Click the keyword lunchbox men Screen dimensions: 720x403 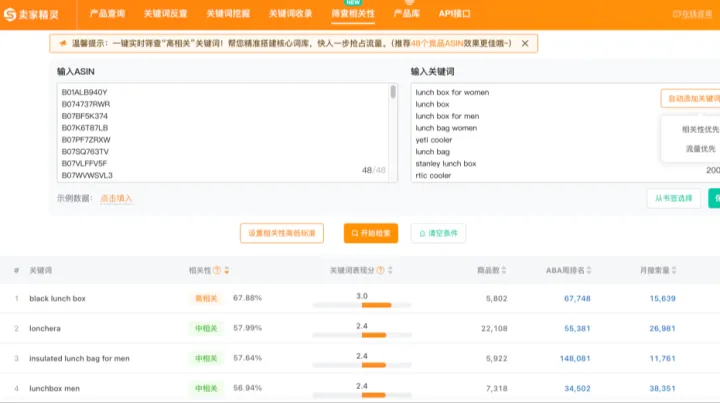(x=55, y=388)
